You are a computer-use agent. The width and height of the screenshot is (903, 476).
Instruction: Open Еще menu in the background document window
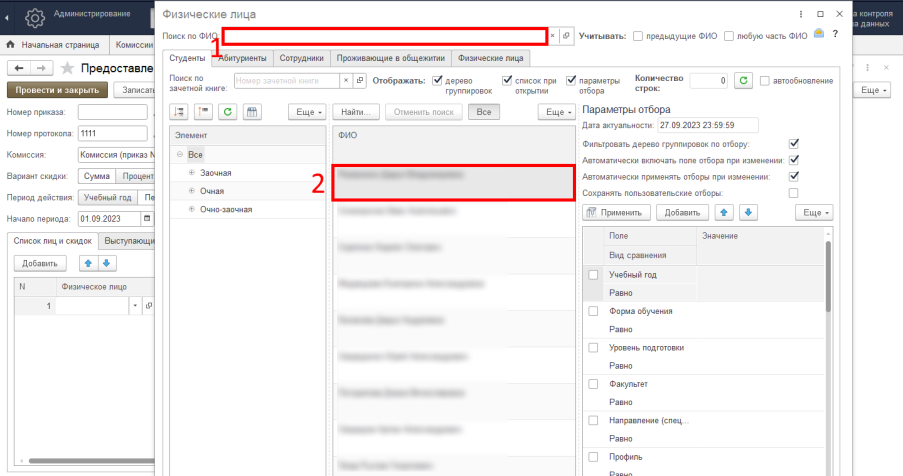click(874, 90)
